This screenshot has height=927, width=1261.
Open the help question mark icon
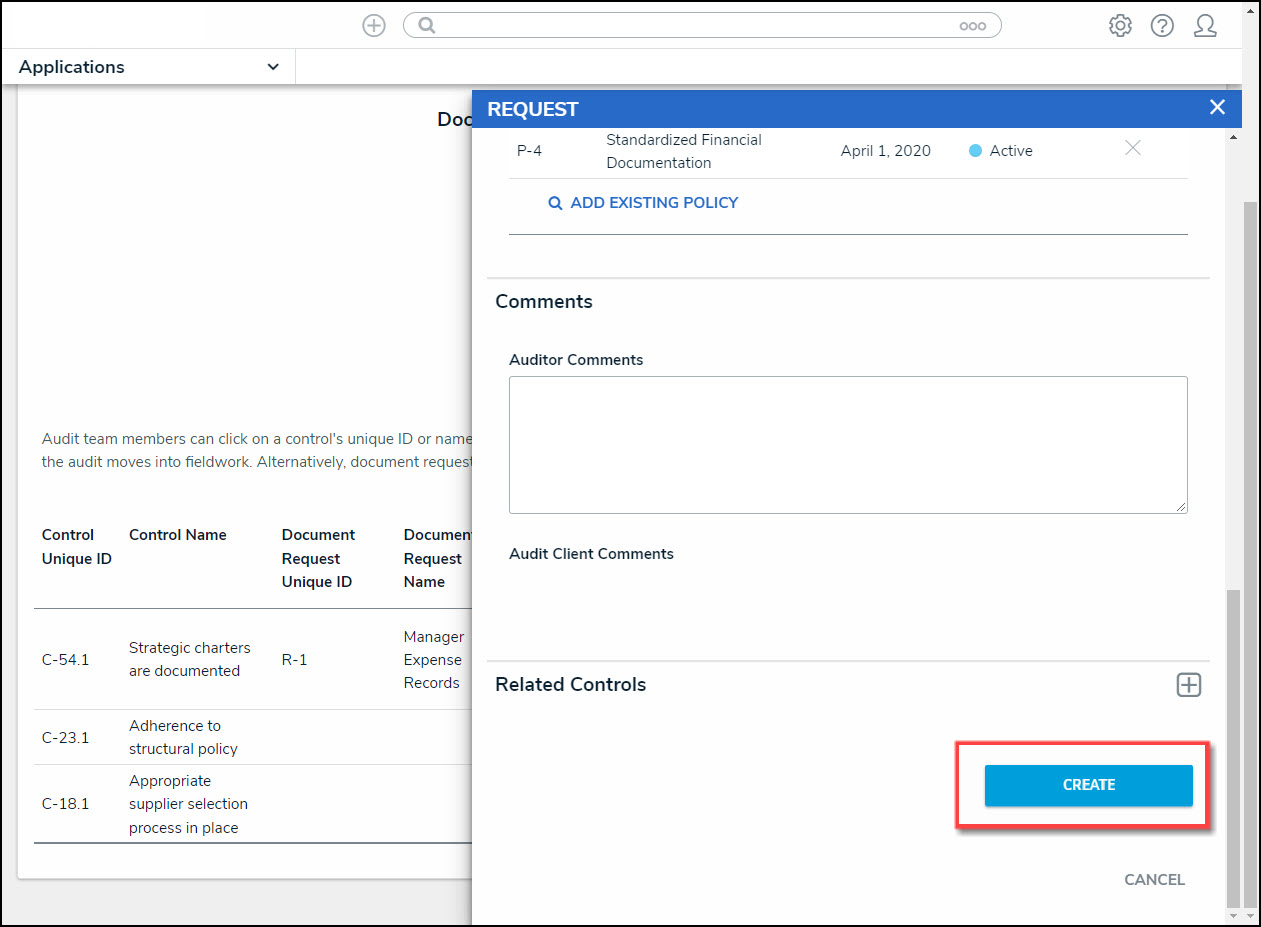point(1162,26)
